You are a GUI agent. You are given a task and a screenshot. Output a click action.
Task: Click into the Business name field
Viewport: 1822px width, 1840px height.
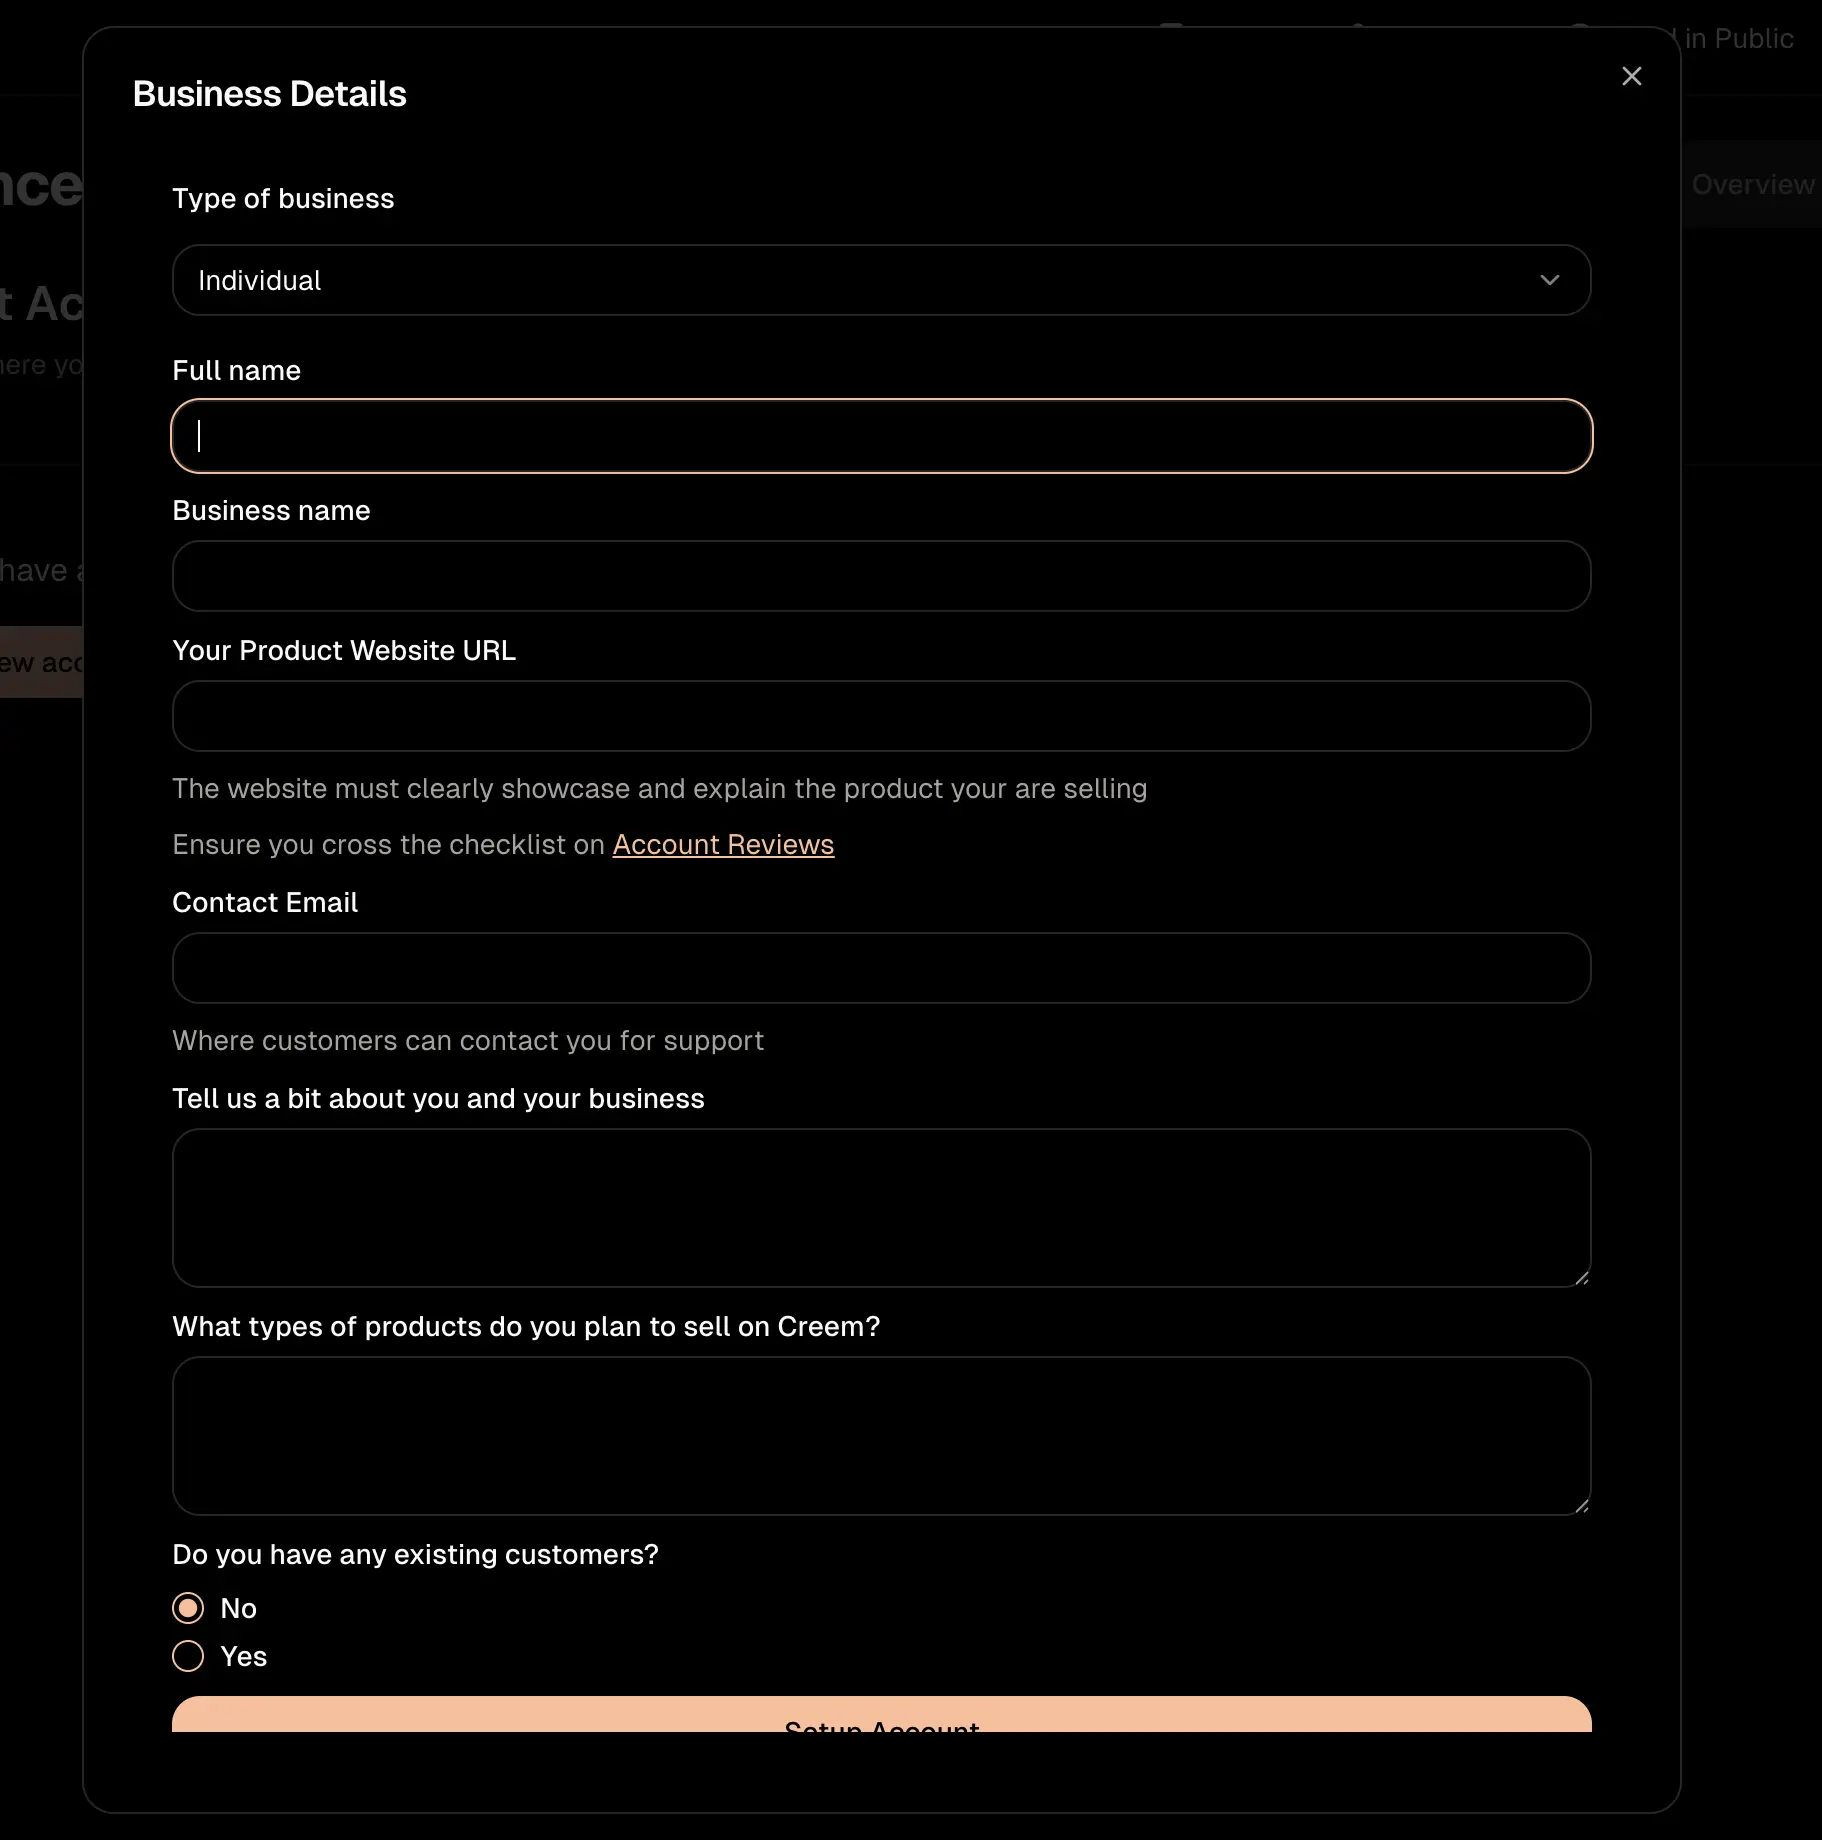click(x=880, y=576)
